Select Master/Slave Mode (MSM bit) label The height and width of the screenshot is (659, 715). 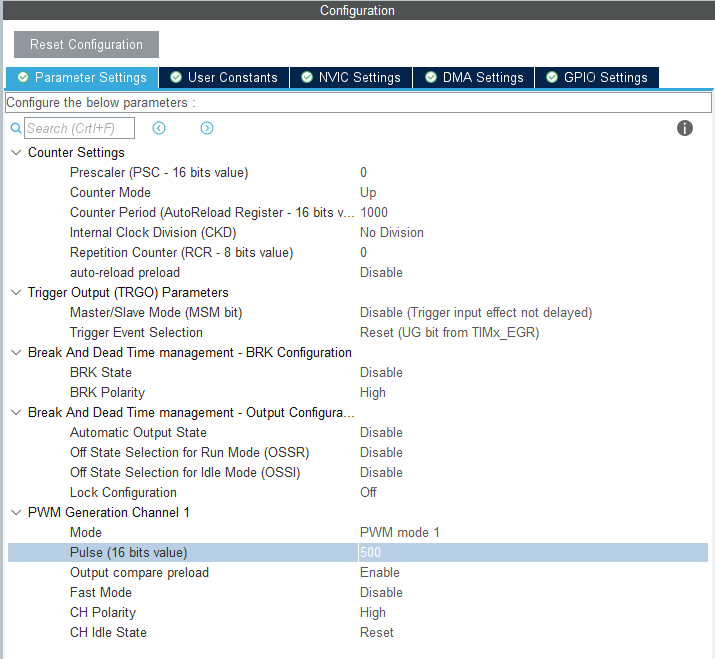(156, 312)
